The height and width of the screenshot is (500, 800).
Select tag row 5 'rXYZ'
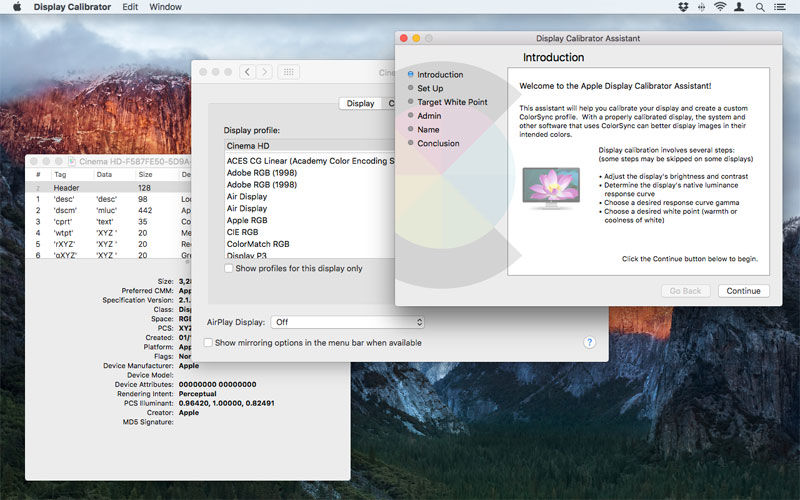[108, 244]
